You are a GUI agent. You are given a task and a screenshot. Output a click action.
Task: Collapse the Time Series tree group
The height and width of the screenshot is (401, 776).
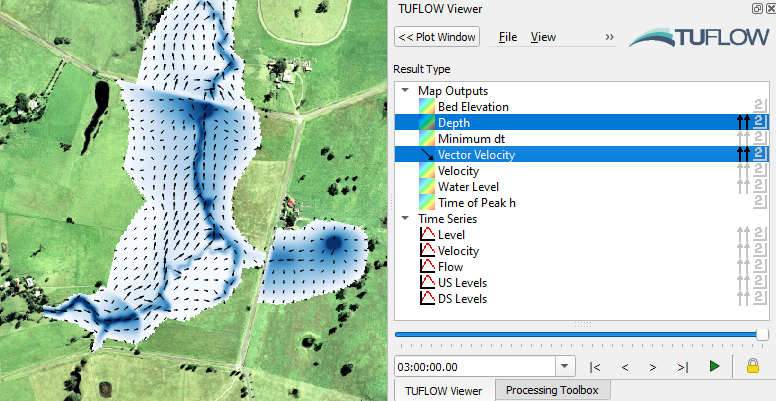(x=405, y=219)
